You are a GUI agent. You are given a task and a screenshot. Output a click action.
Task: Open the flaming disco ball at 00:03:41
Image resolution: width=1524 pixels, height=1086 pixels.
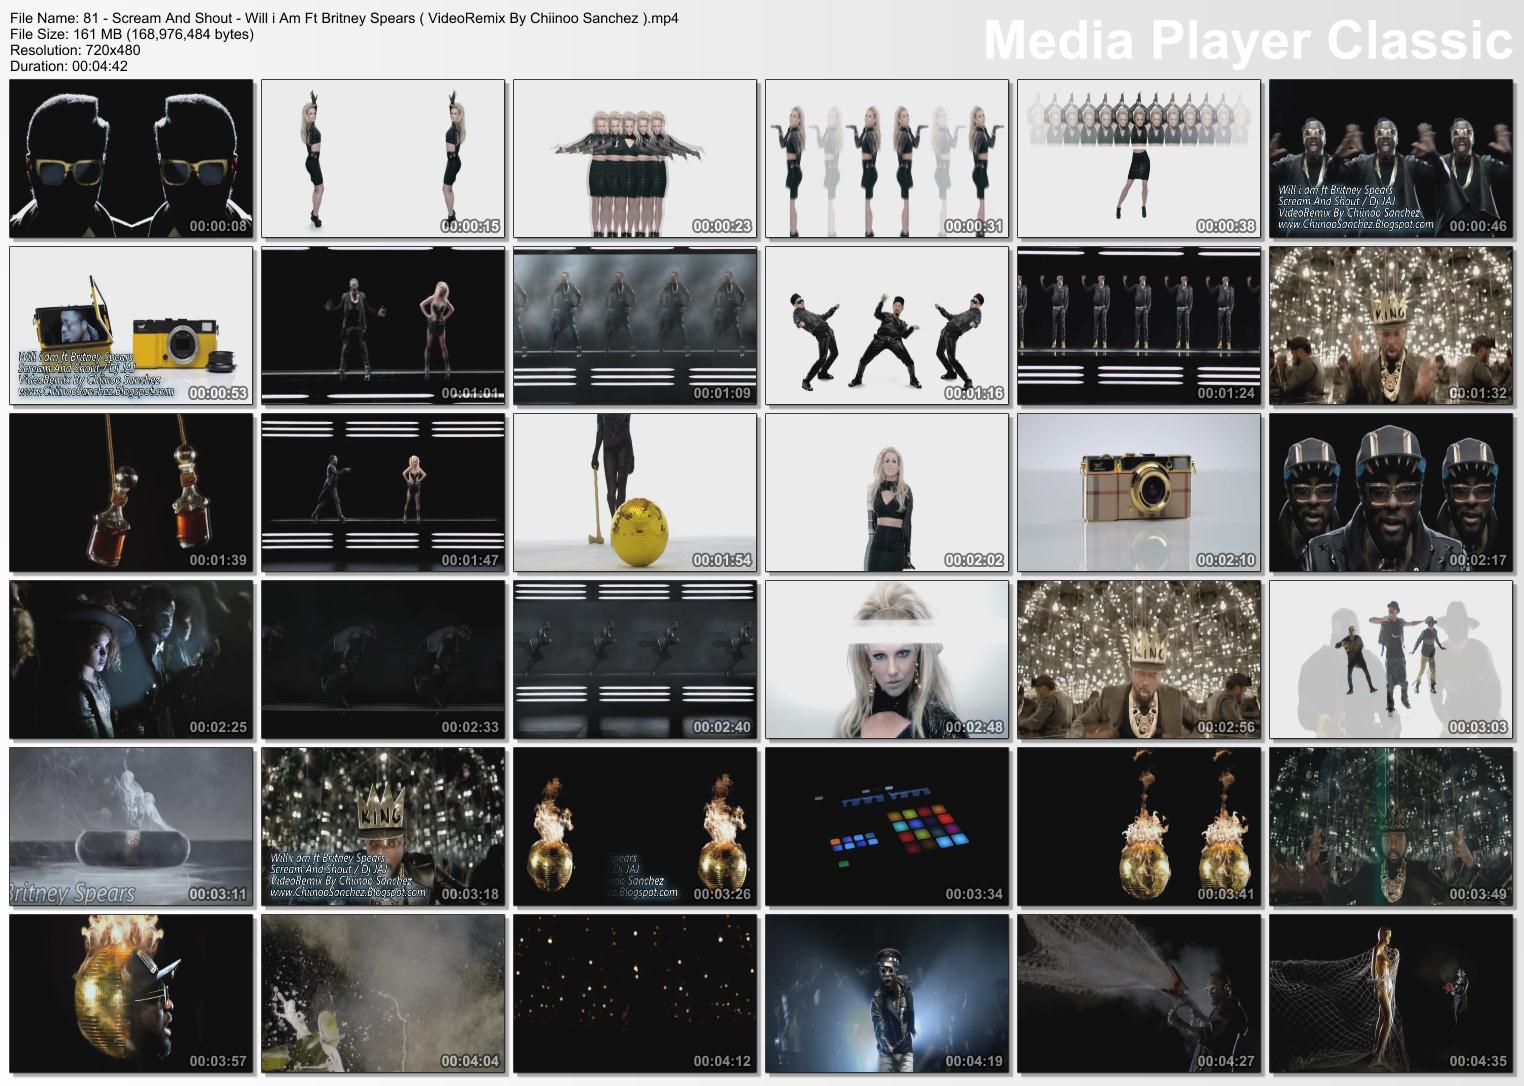click(x=1136, y=825)
